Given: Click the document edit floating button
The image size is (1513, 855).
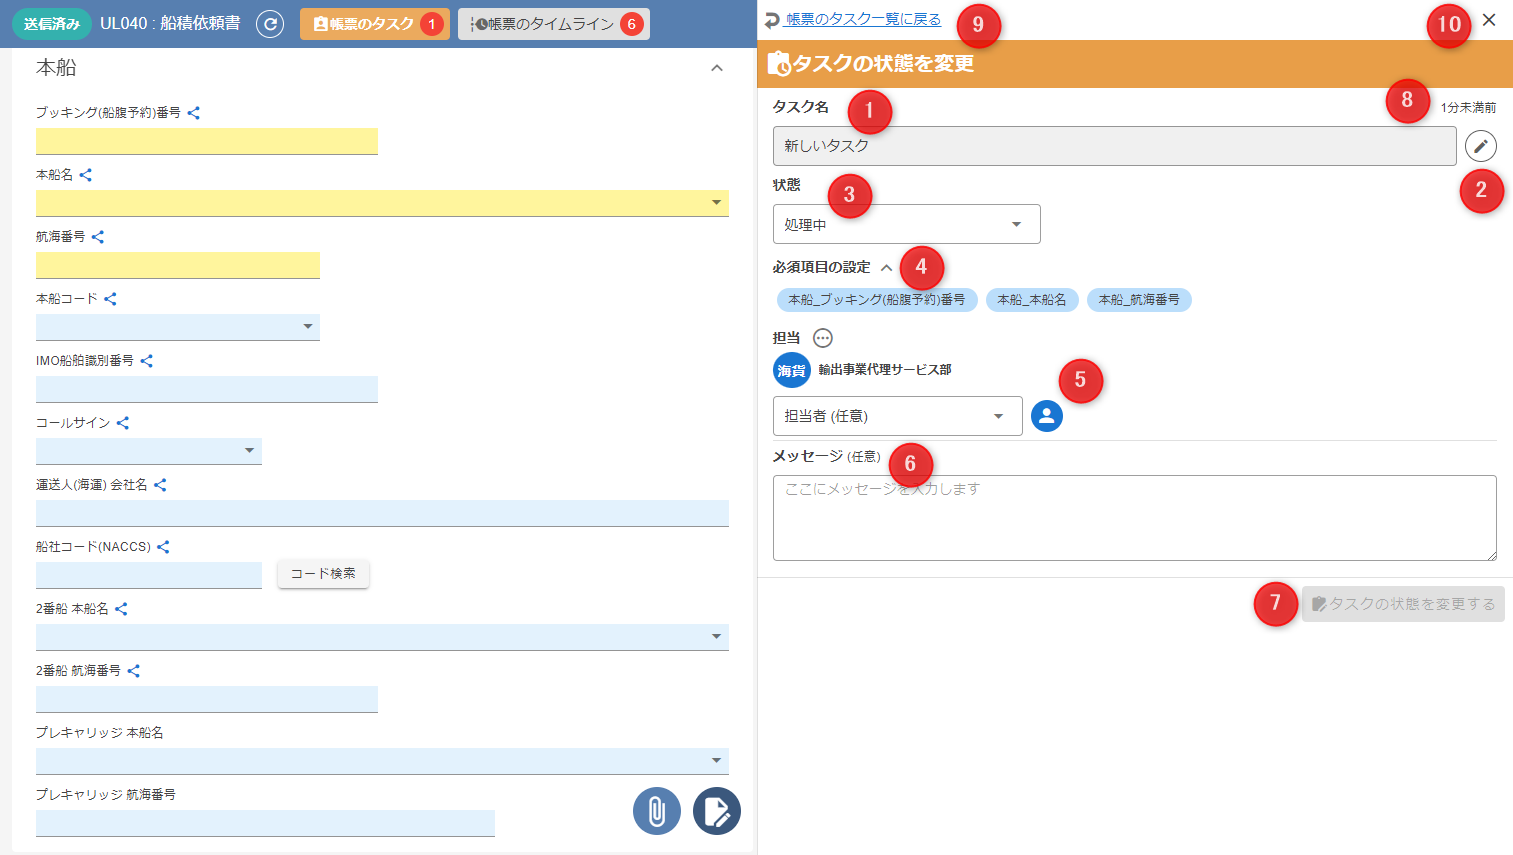Looking at the screenshot, I should tap(716, 811).
